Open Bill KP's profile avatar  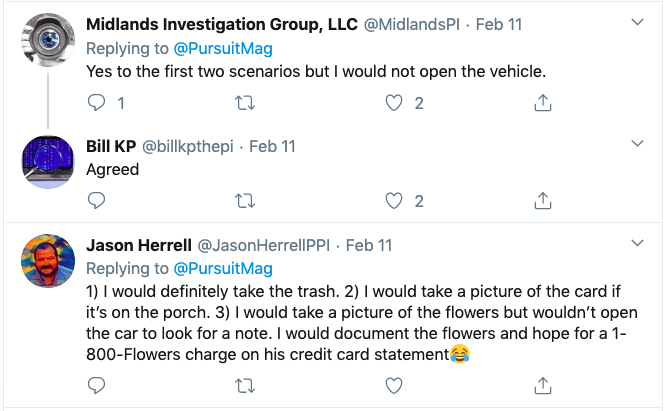coord(46,160)
